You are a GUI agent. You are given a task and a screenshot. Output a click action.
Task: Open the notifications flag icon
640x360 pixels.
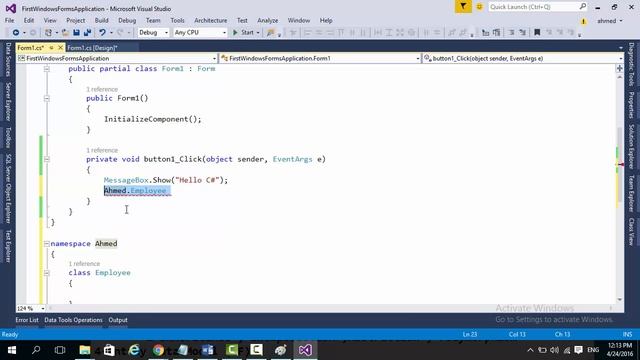coord(463,7)
